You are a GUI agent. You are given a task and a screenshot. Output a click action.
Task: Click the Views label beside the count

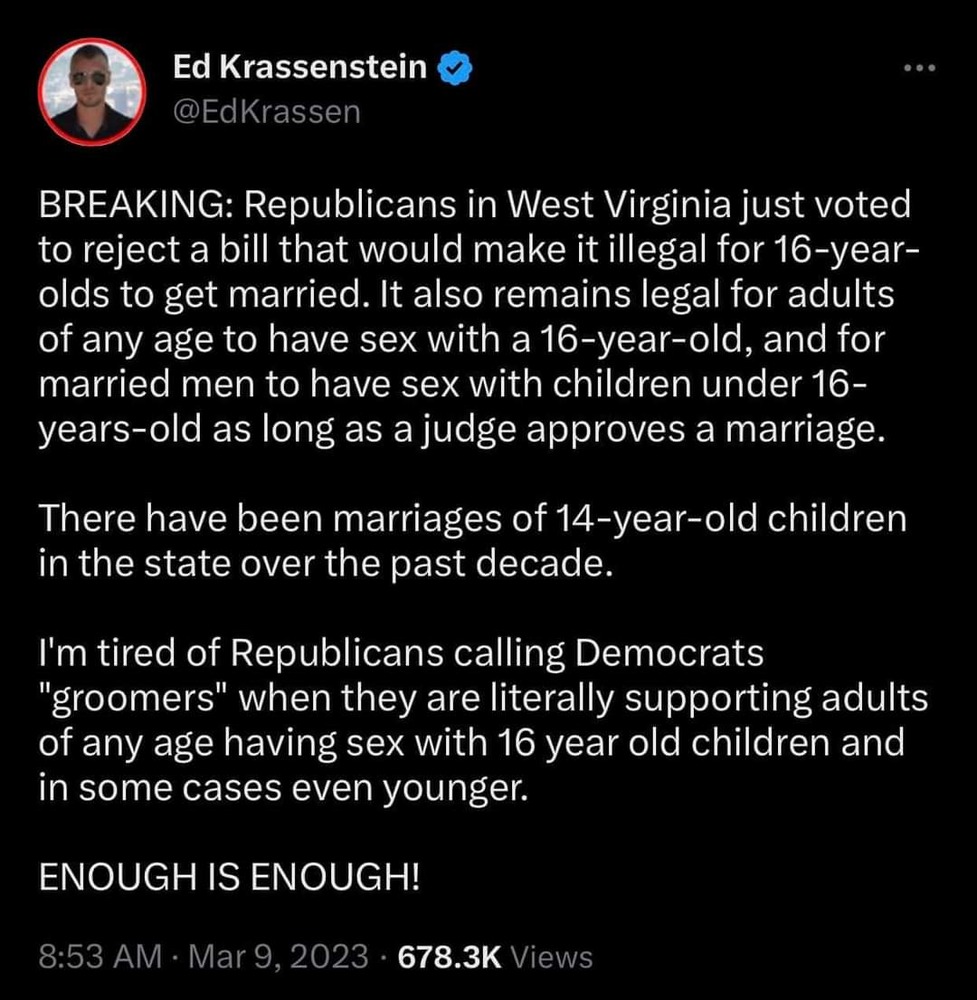click(551, 957)
